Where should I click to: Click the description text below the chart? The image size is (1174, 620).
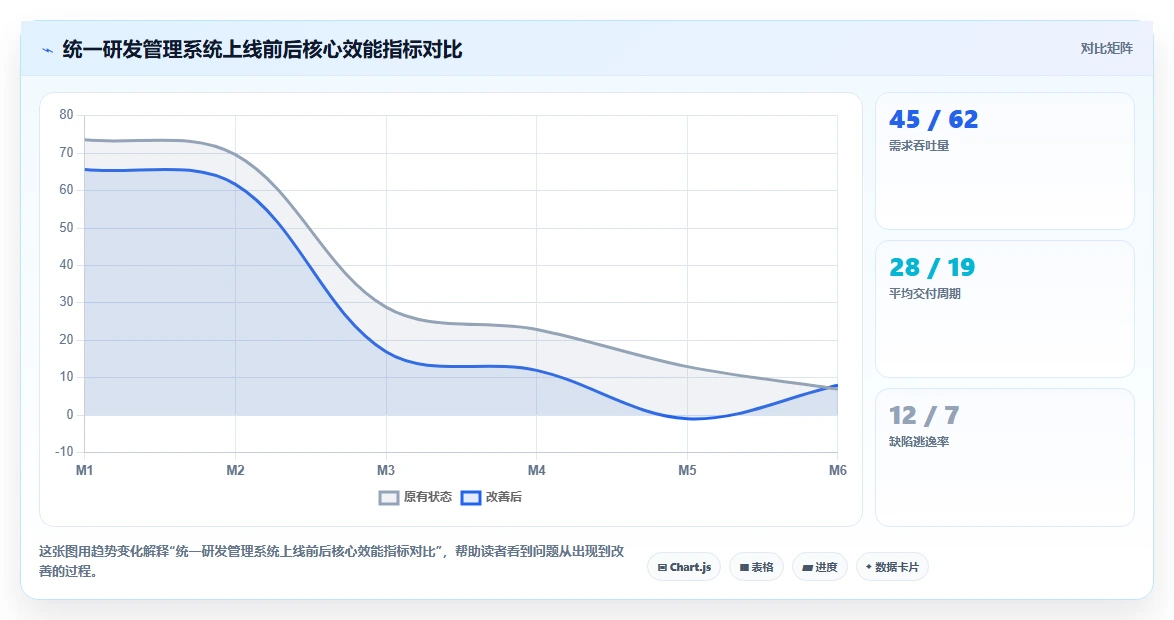[332, 561]
